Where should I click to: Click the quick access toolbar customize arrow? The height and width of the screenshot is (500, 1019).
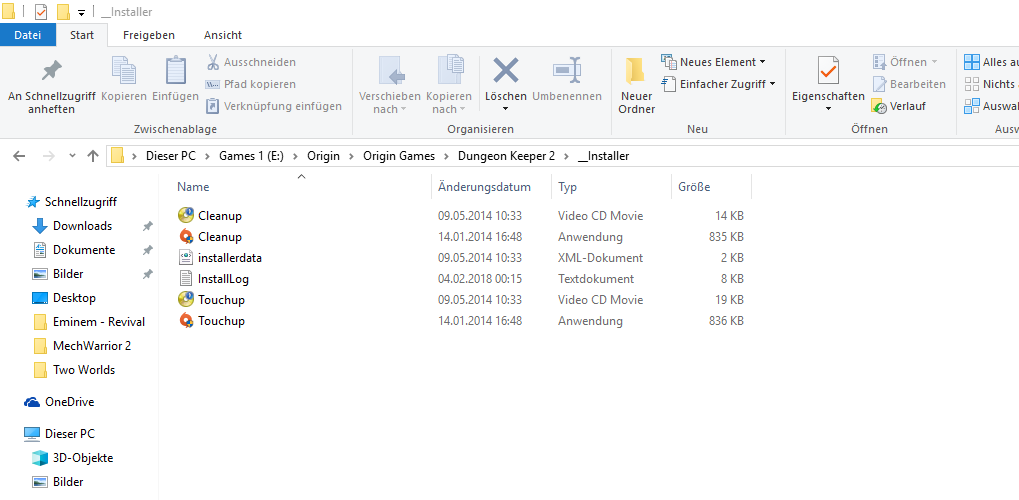tap(81, 12)
